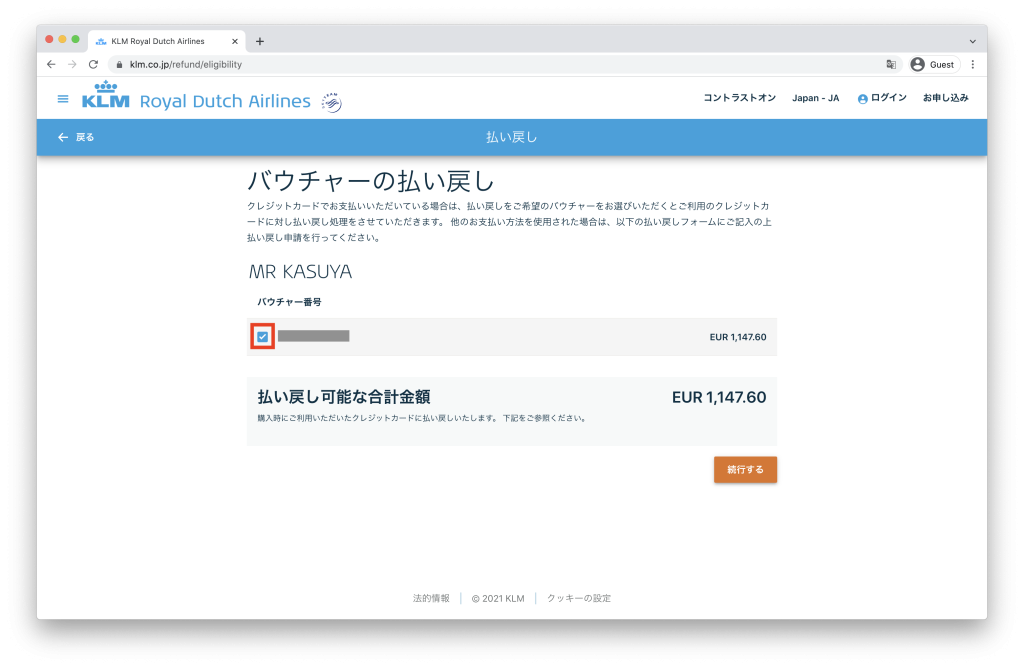Image resolution: width=1024 pixels, height=668 pixels.
Task: Click the URL address bar
Action: pyautogui.click(x=500, y=64)
